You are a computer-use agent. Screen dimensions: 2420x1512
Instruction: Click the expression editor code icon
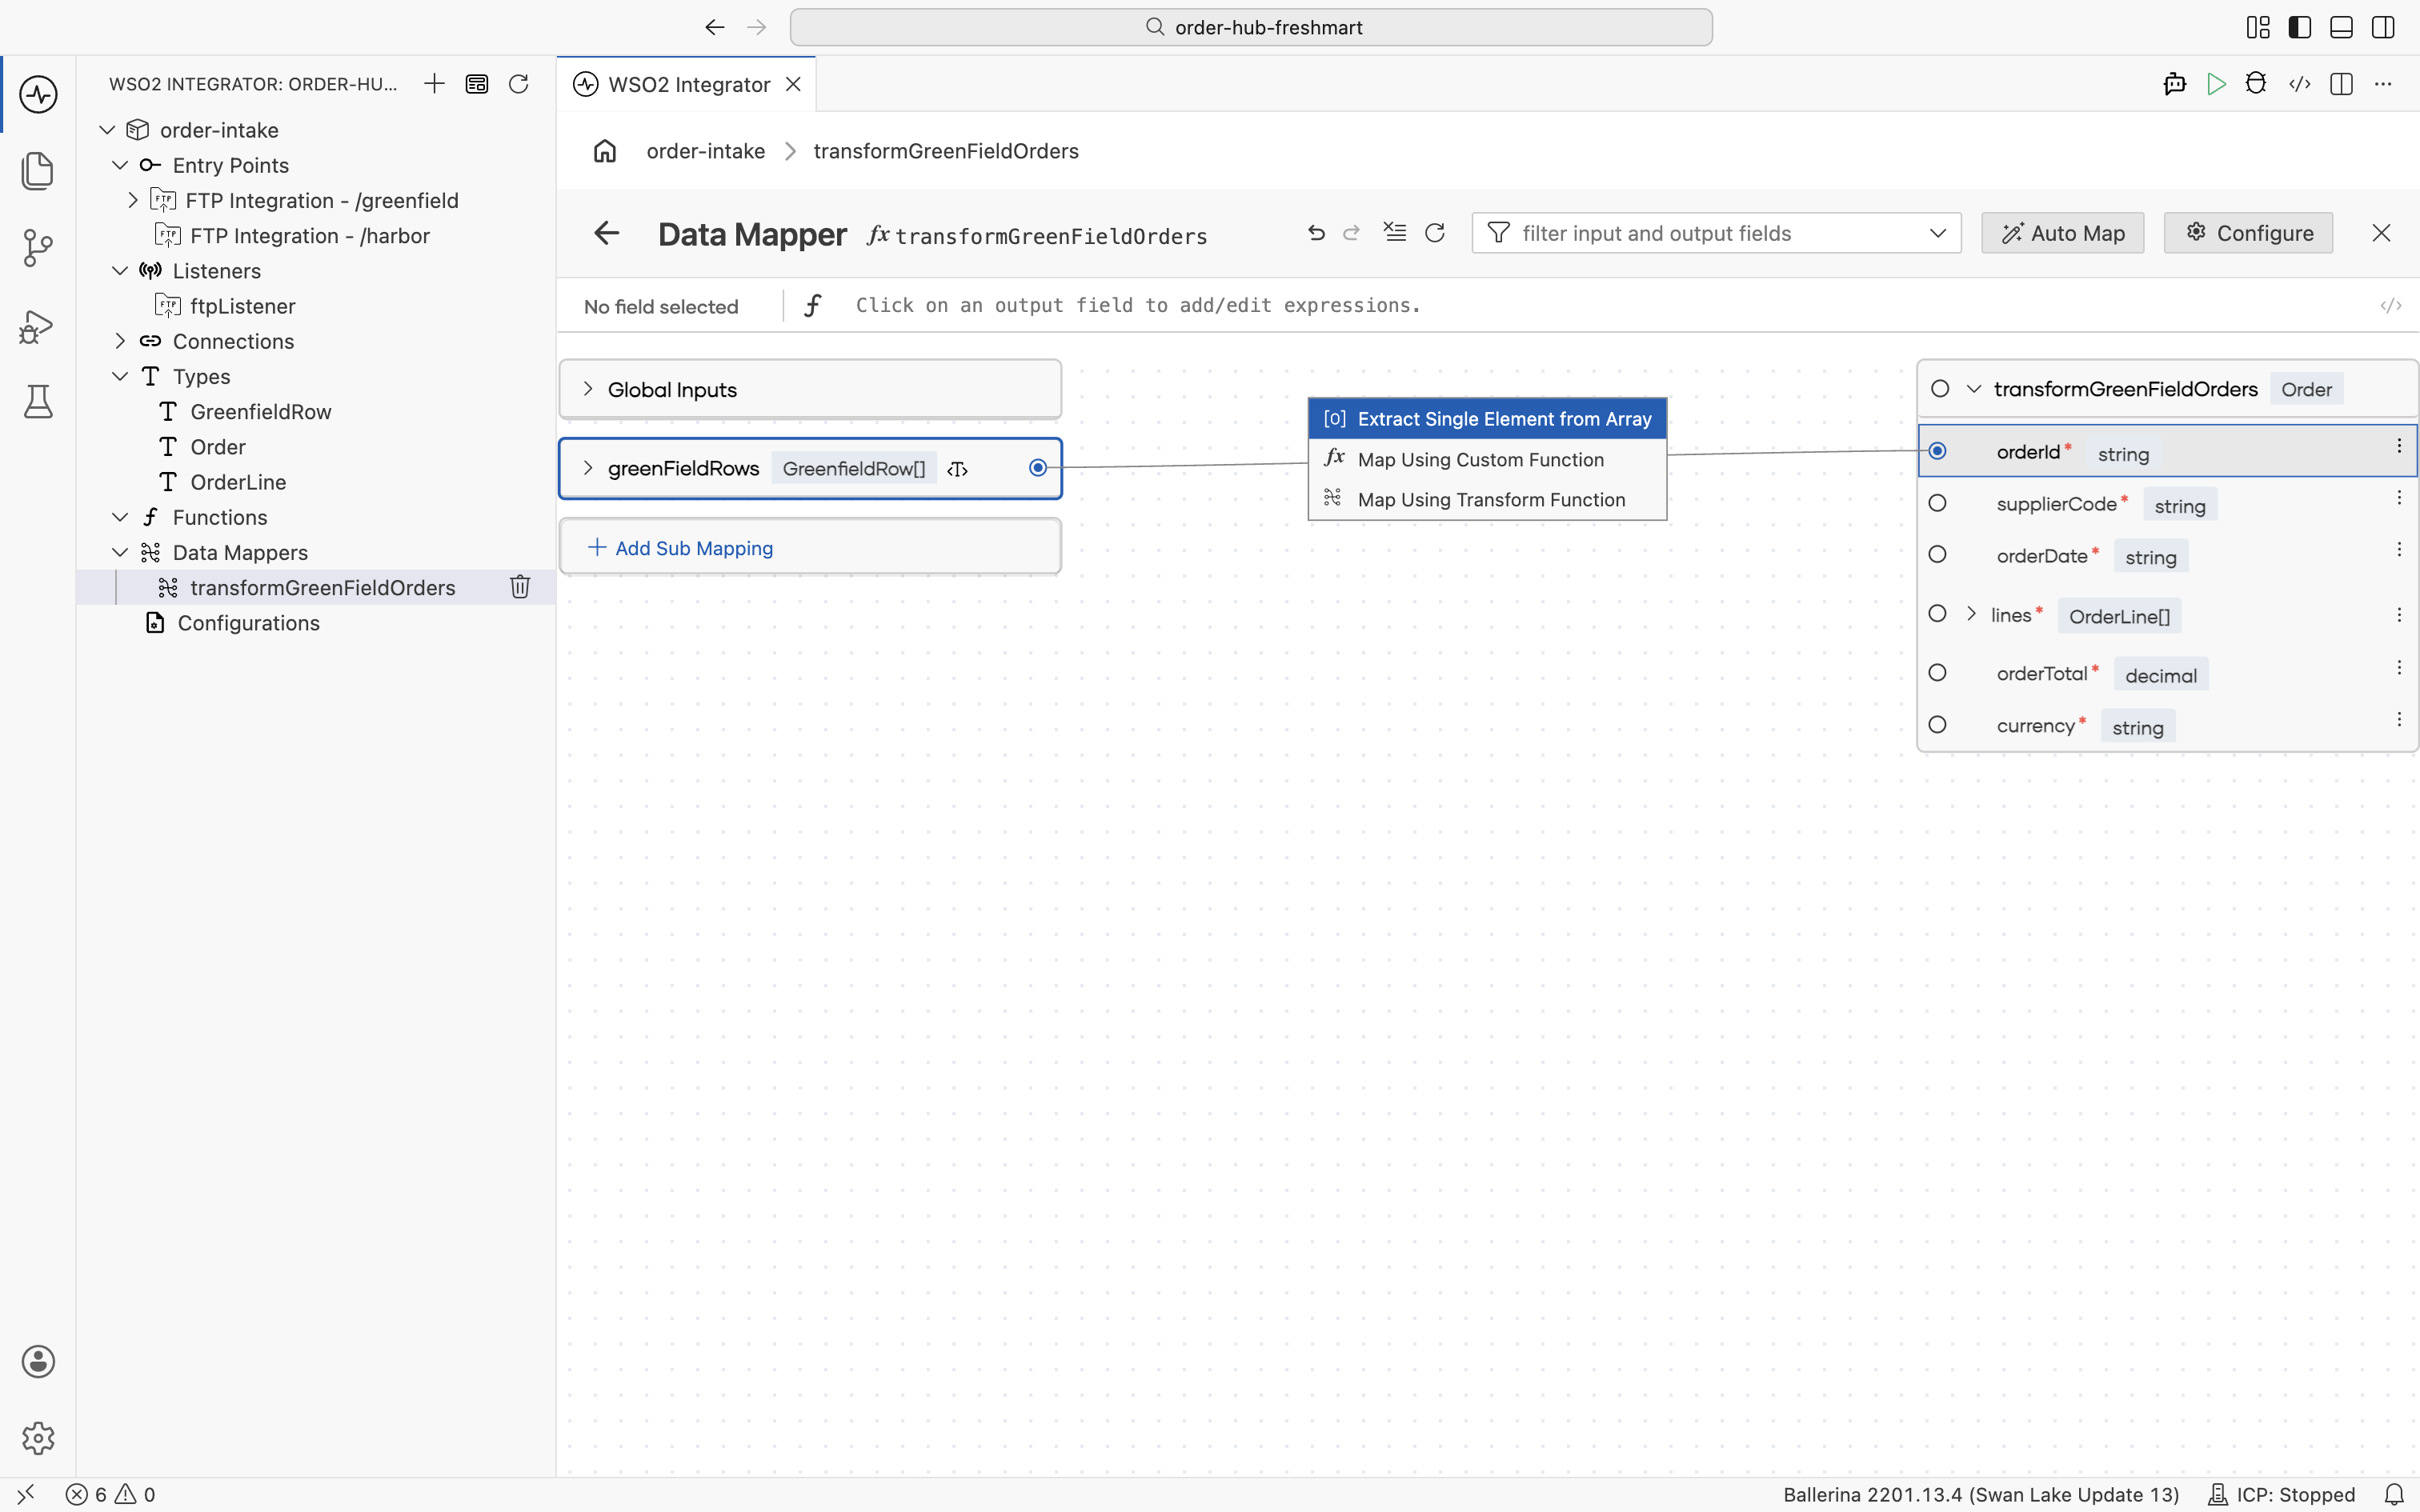coord(2391,306)
